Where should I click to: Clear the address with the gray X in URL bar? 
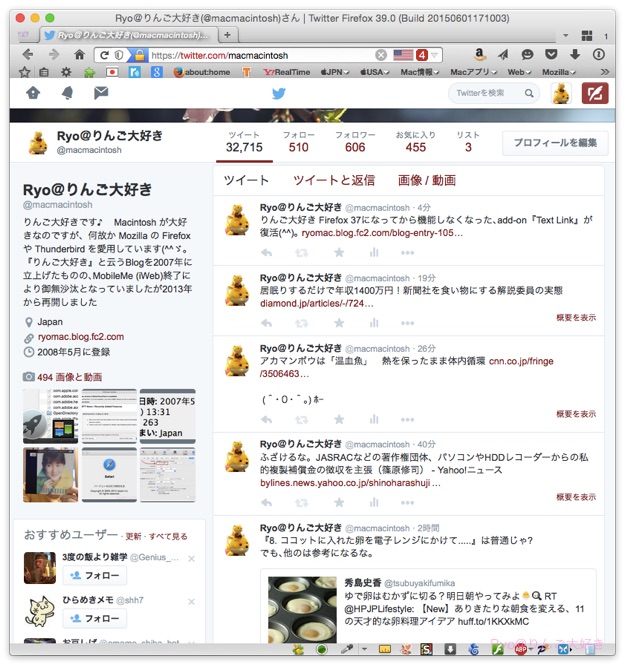(381, 55)
